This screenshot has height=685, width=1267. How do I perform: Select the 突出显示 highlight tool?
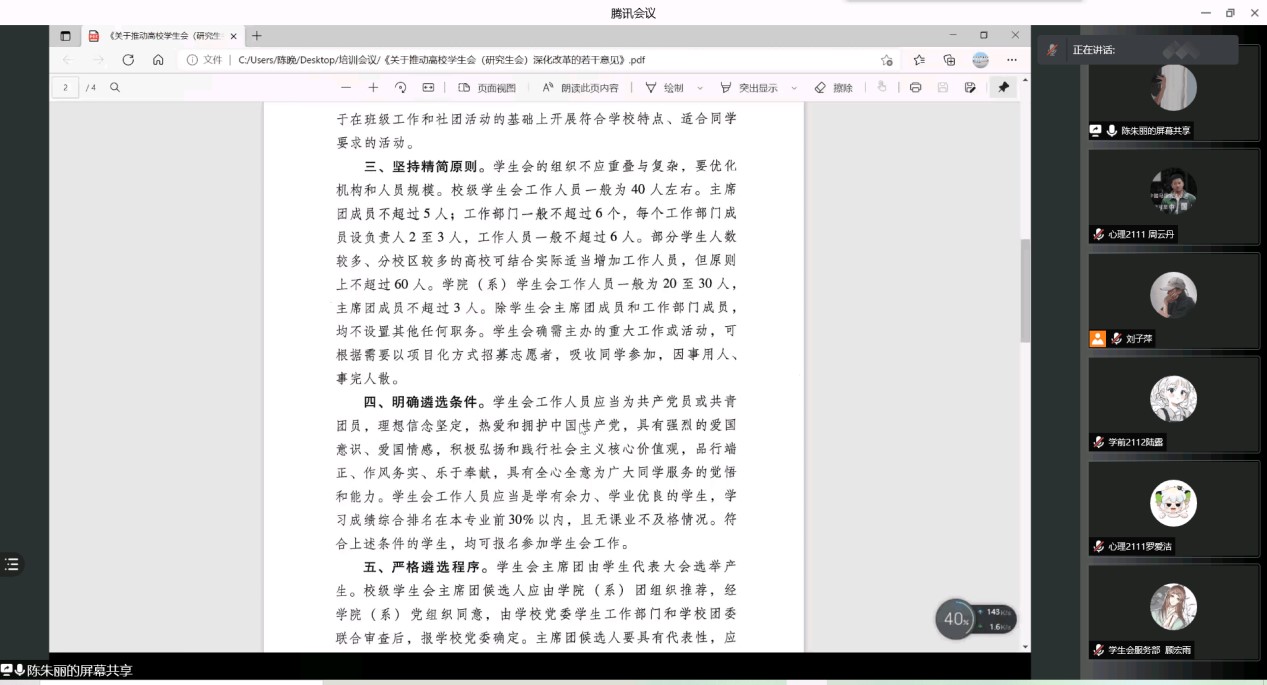tap(749, 88)
